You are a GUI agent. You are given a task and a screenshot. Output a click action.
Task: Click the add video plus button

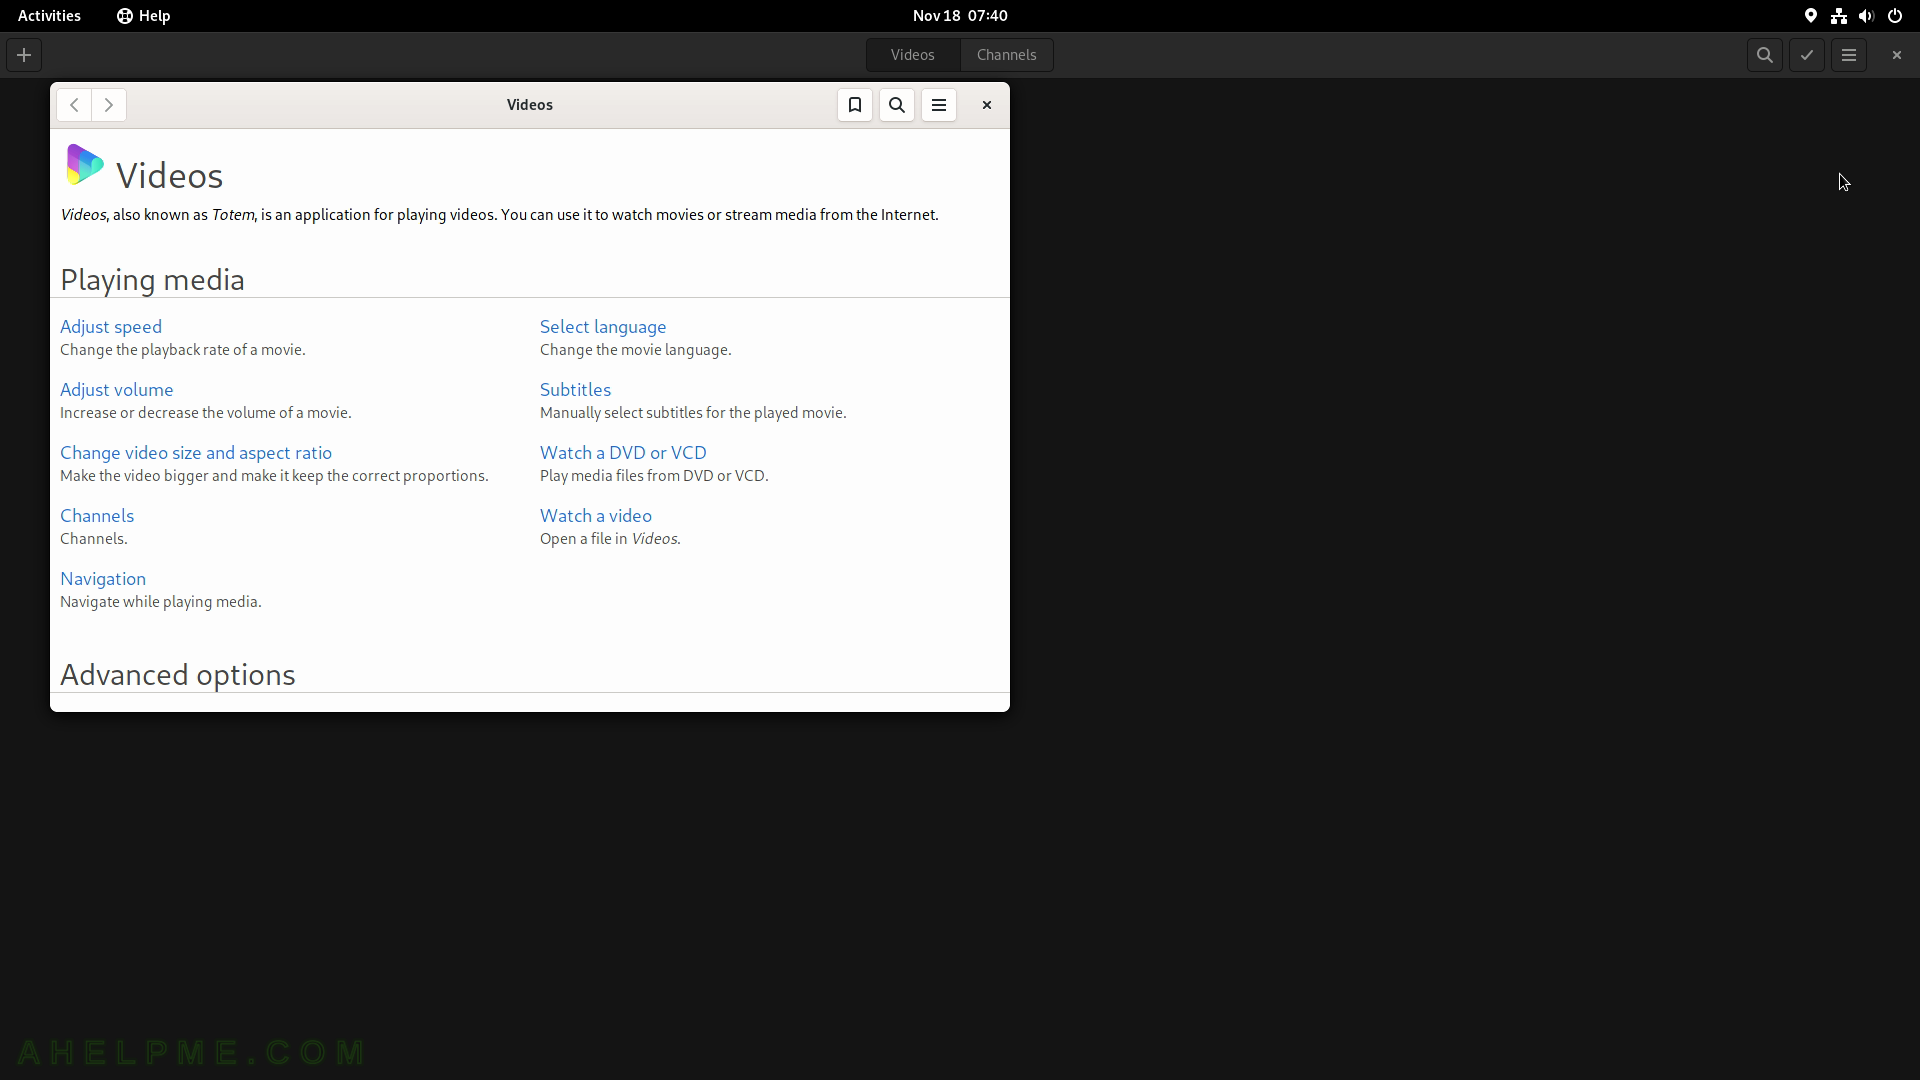pos(24,55)
